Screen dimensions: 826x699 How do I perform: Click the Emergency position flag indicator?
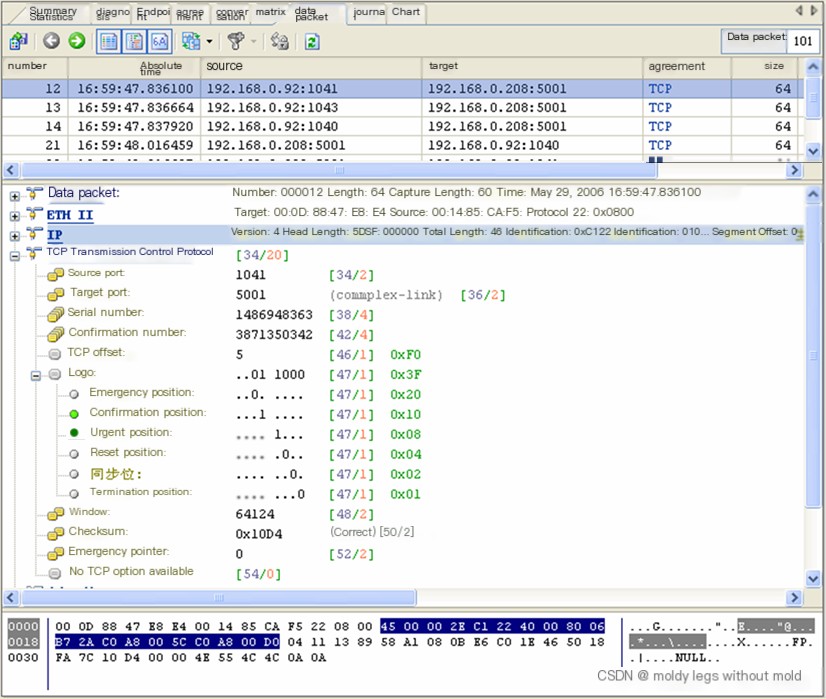coord(74,394)
